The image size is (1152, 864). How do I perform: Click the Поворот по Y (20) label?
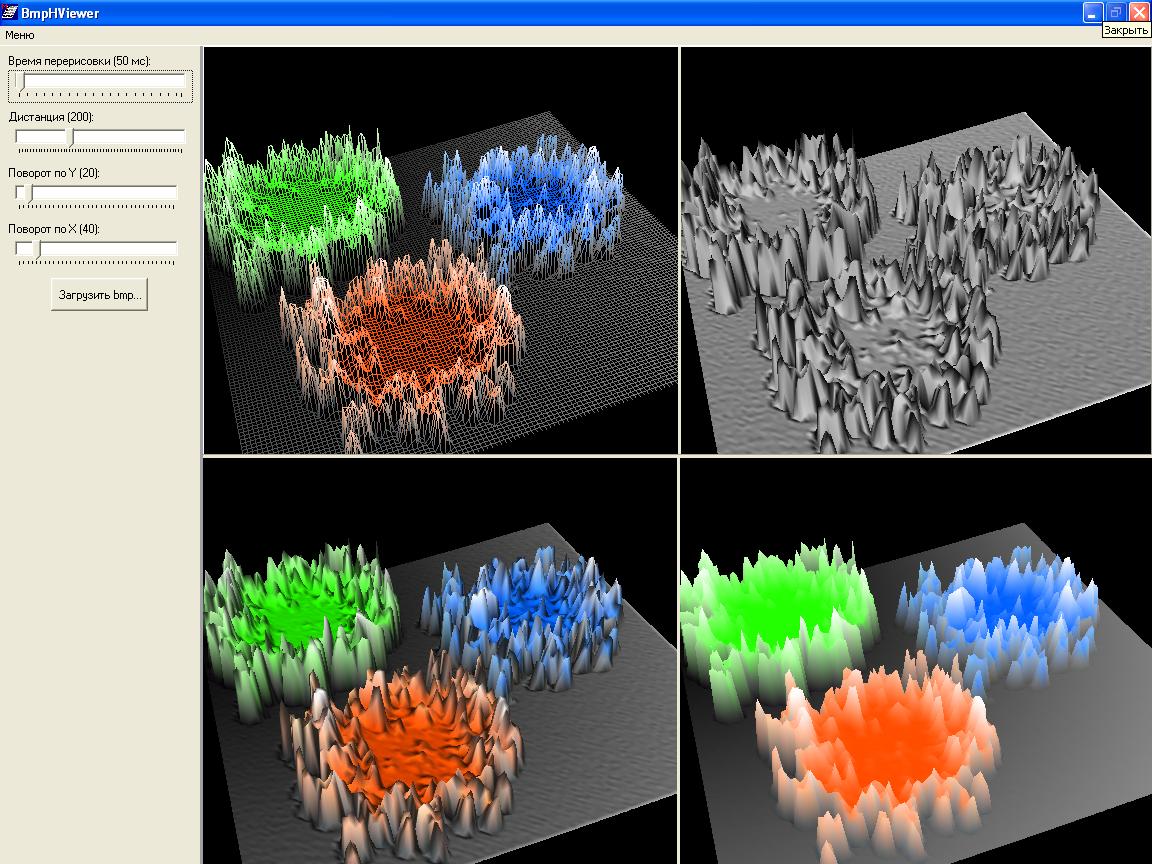pyautogui.click(x=54, y=173)
